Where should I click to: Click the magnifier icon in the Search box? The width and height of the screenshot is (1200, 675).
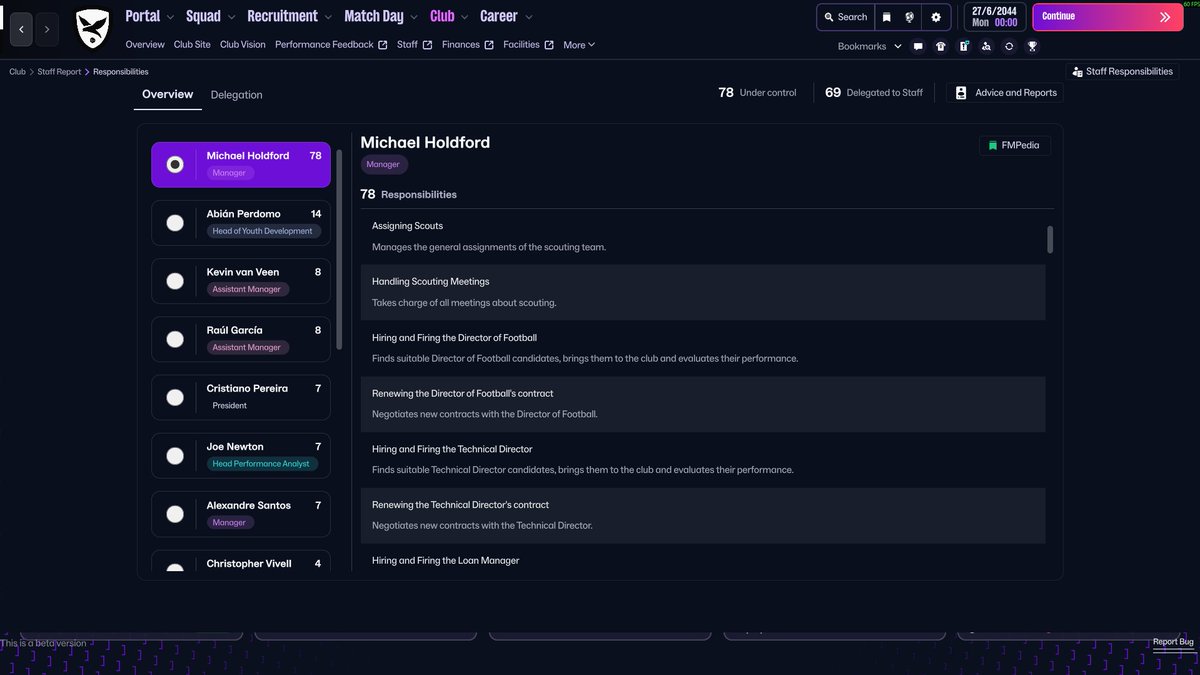[829, 17]
